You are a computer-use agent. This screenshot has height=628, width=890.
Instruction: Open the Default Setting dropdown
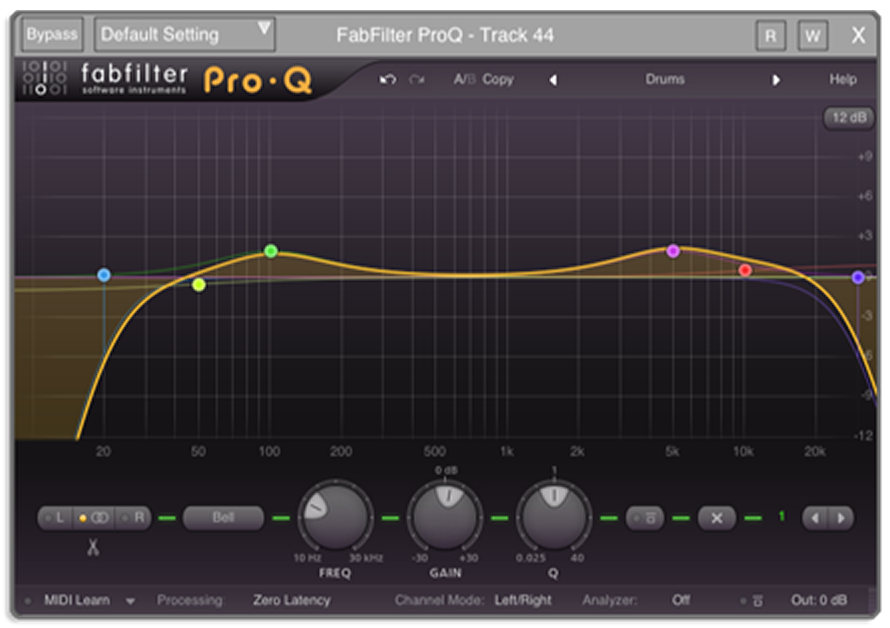(x=184, y=35)
